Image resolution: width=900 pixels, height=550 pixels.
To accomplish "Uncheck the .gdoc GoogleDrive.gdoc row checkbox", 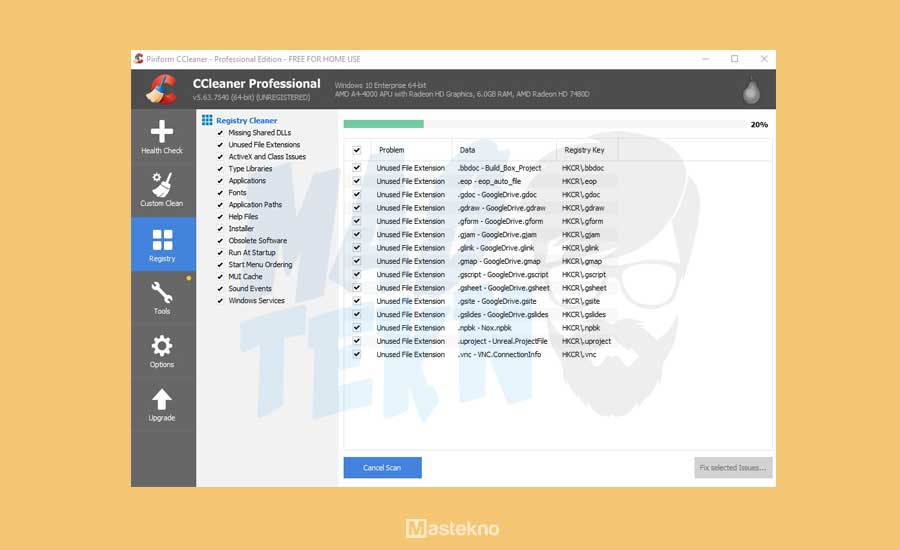I will 357,194.
